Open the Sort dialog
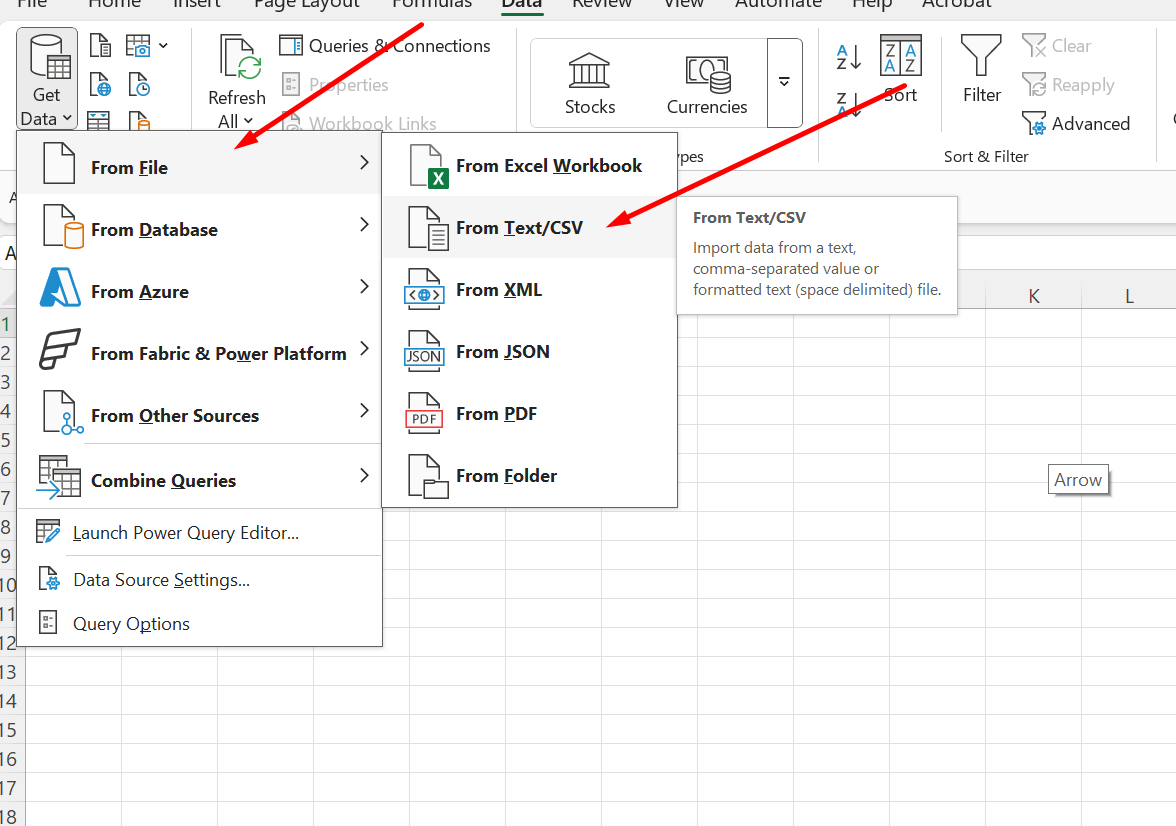 pyautogui.click(x=900, y=69)
